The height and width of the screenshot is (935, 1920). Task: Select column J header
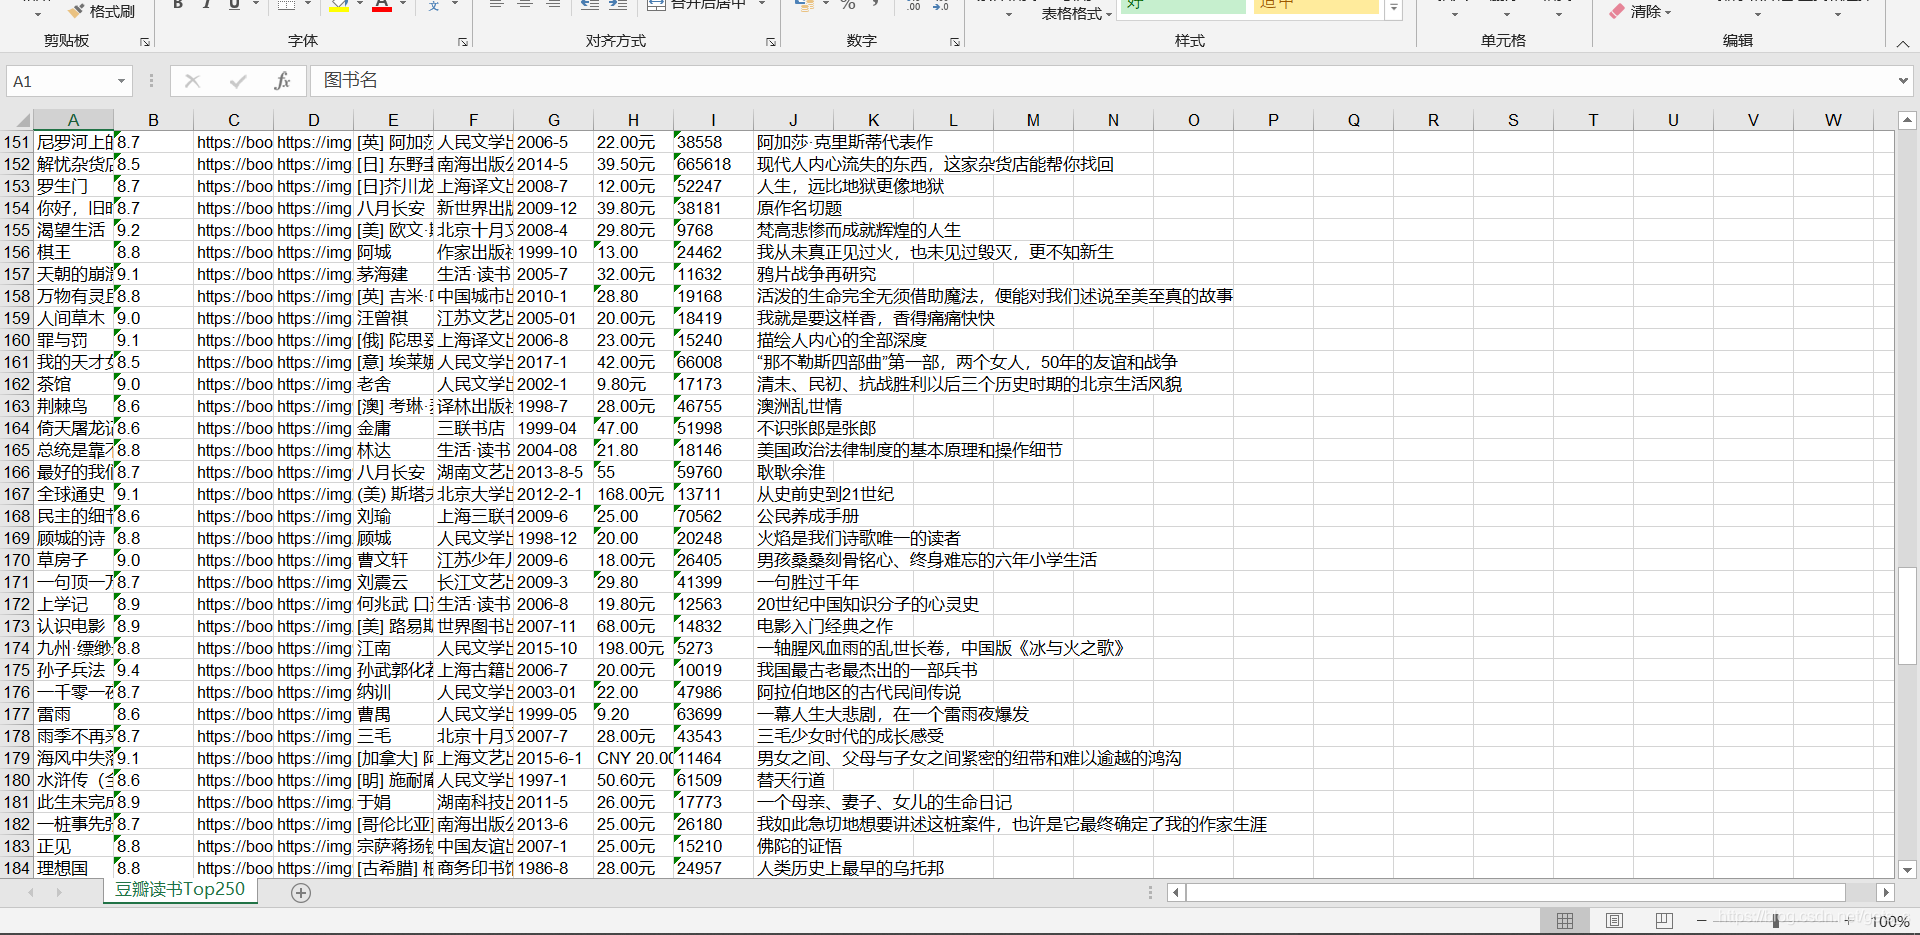(x=793, y=120)
